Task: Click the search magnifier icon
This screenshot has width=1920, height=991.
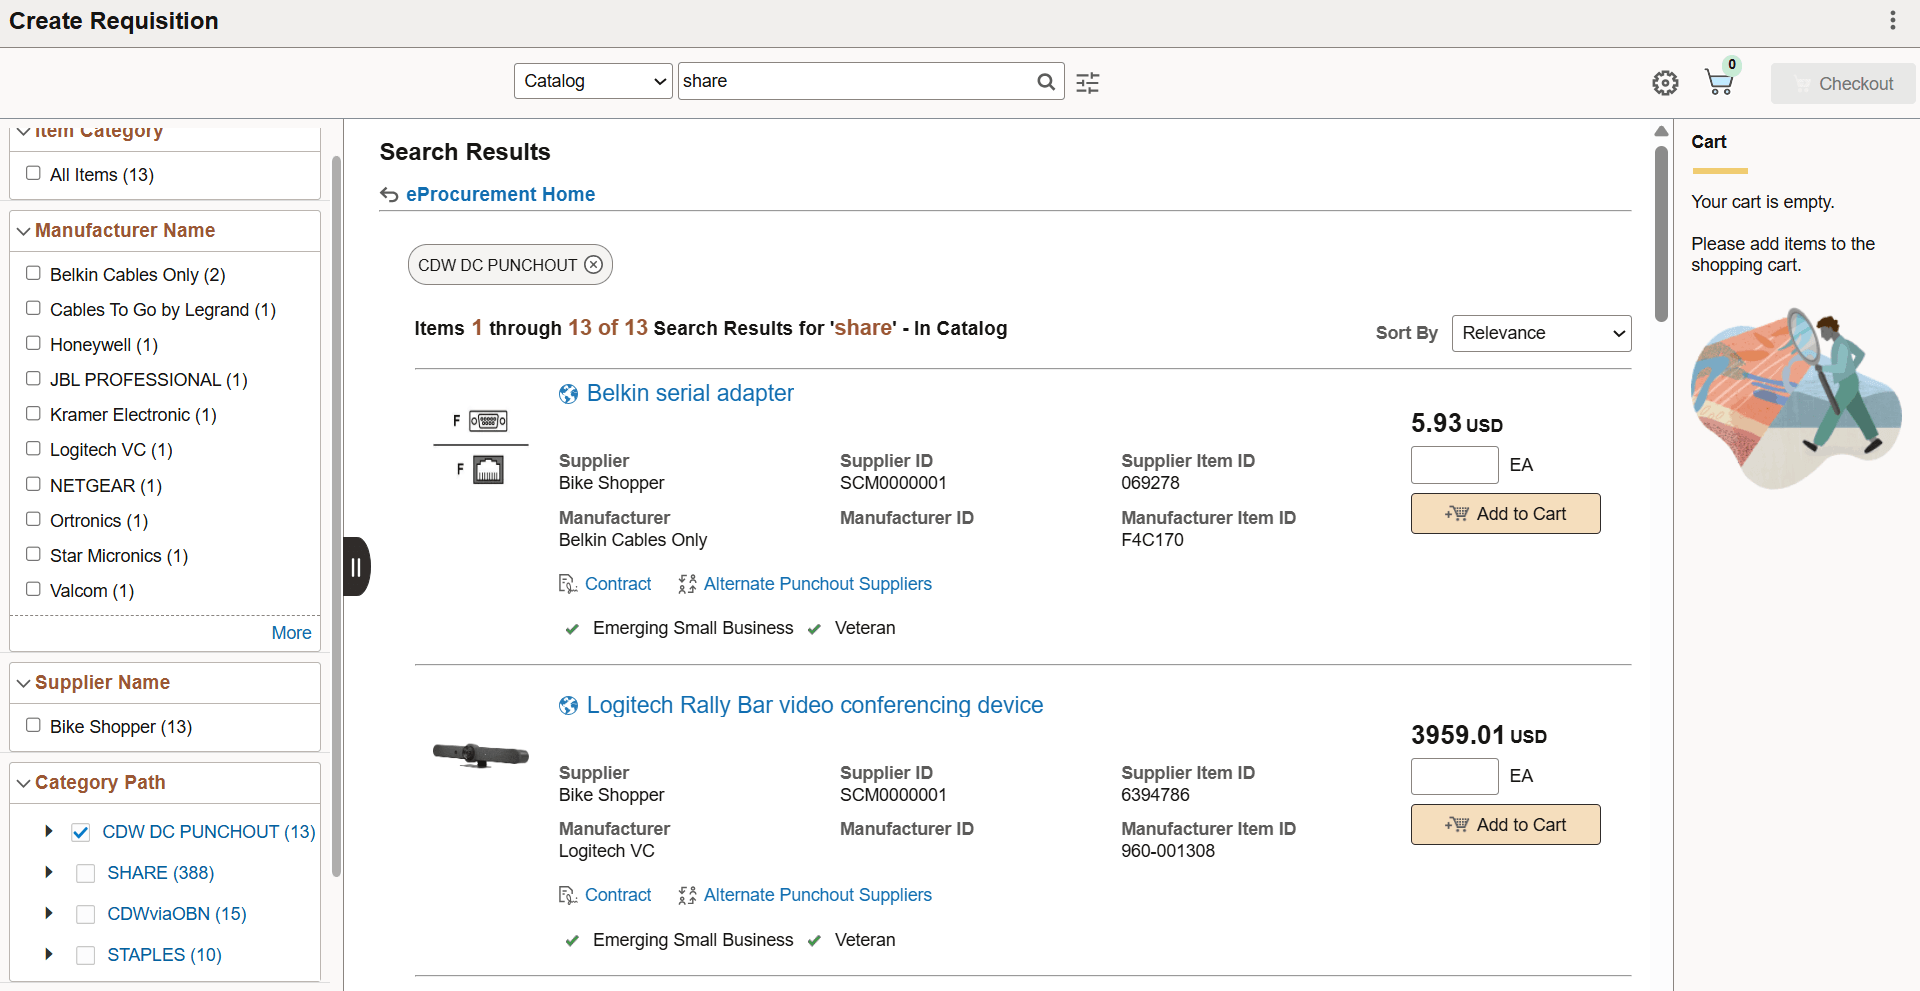Action: click(x=1046, y=82)
